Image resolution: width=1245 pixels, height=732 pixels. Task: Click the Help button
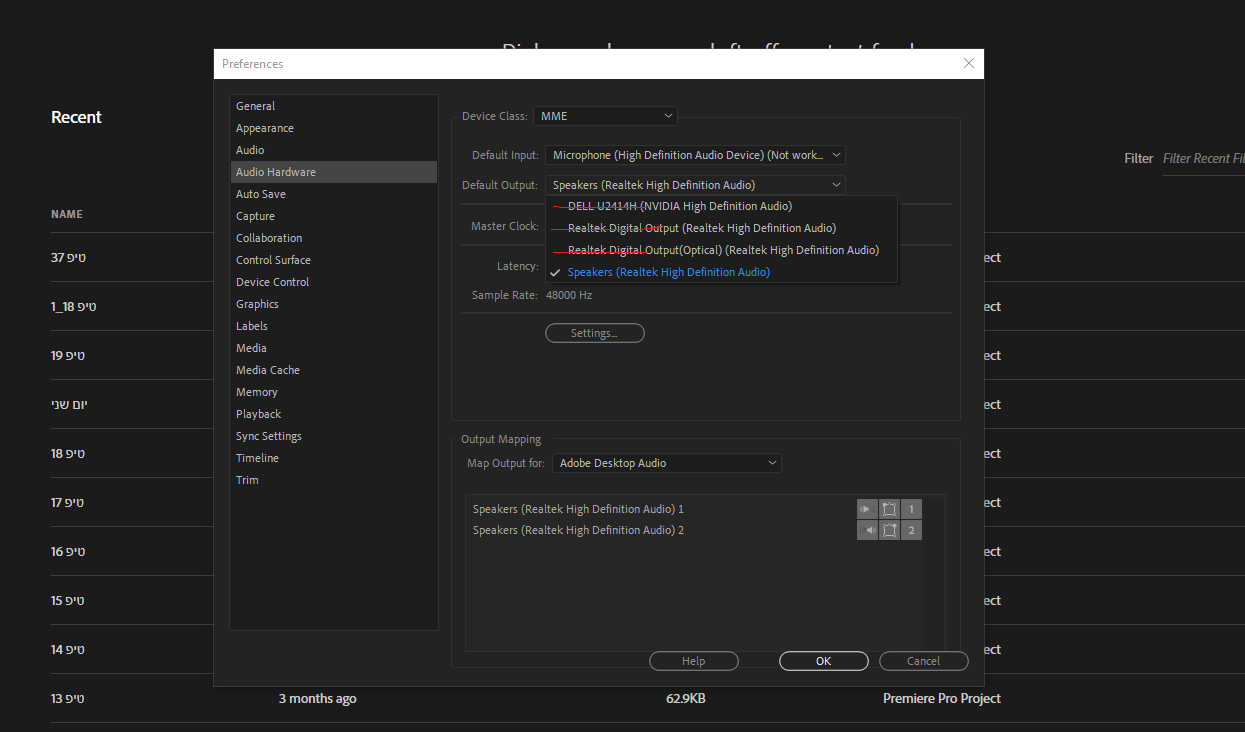click(x=693, y=661)
